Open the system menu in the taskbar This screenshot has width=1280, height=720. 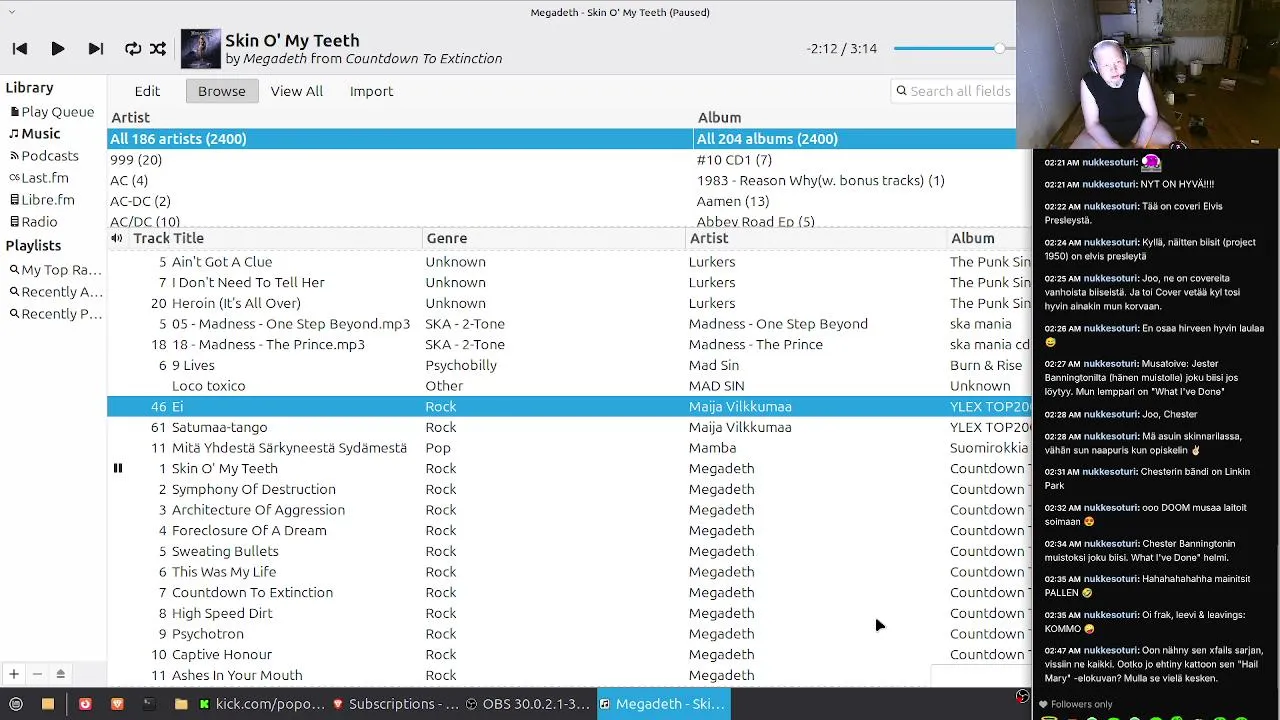coord(16,704)
